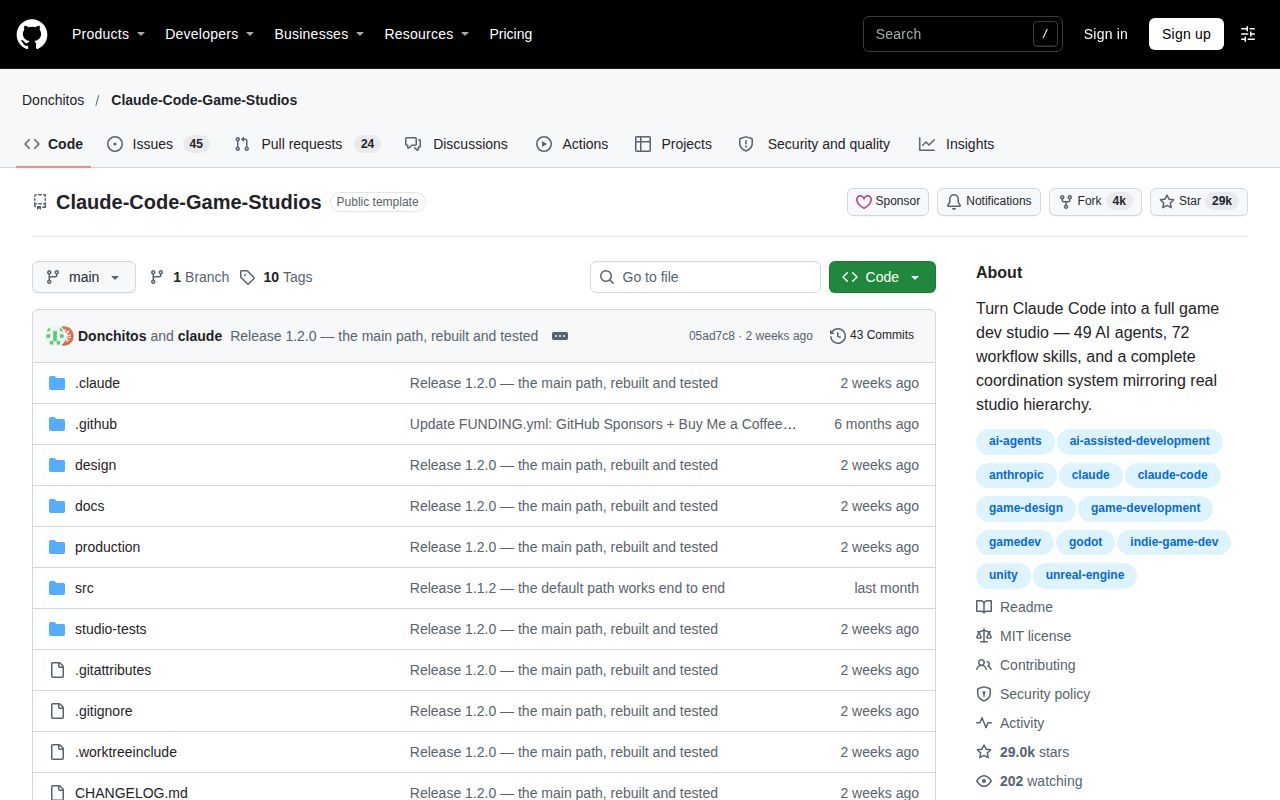
Task: Fork the repository
Action: (1095, 201)
